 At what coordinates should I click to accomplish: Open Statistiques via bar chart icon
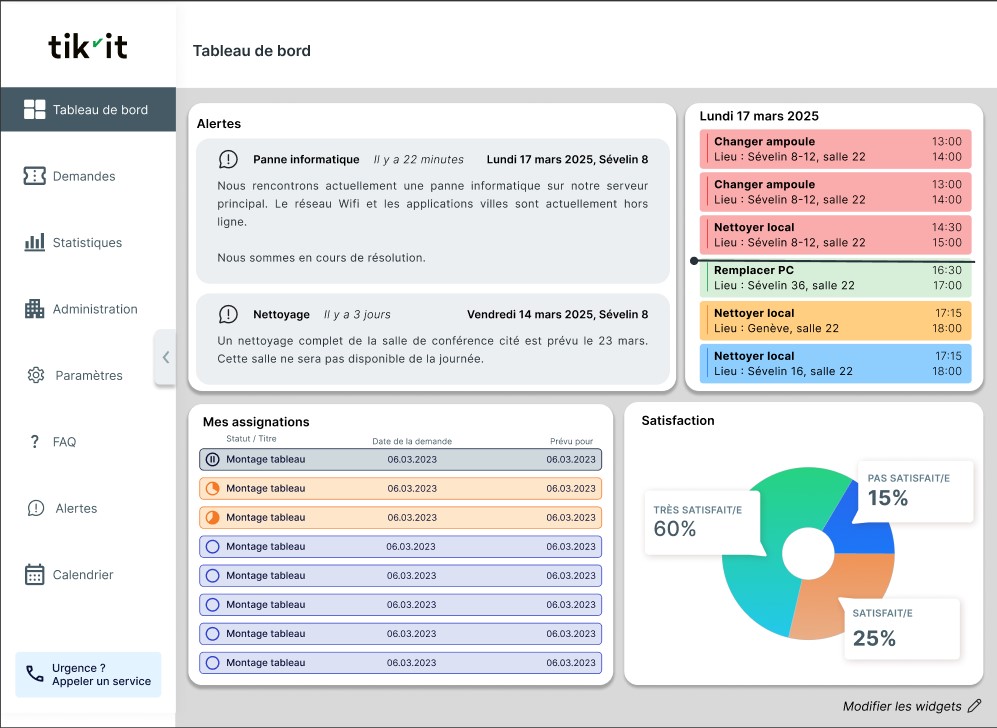point(35,242)
